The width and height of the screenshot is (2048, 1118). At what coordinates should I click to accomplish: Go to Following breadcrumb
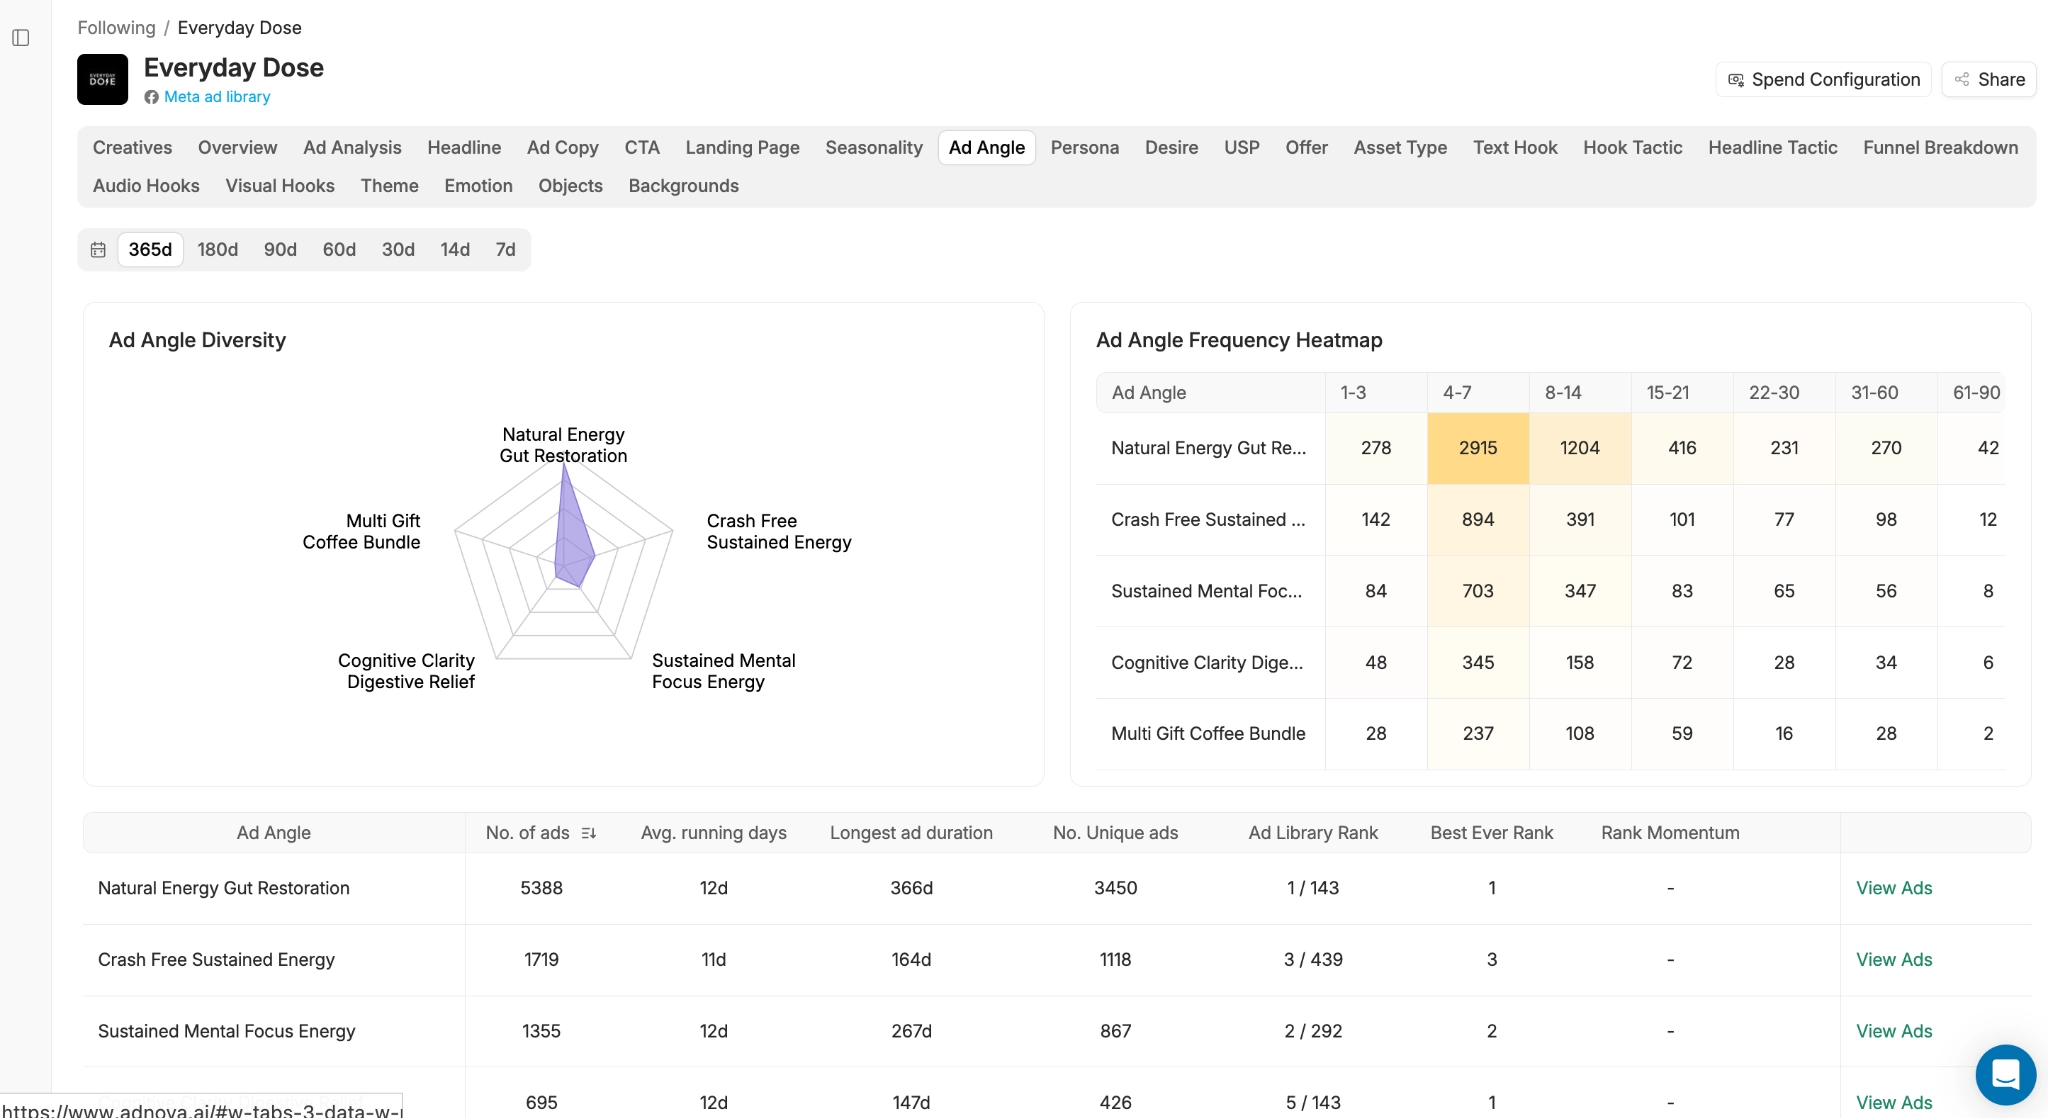coord(116,28)
